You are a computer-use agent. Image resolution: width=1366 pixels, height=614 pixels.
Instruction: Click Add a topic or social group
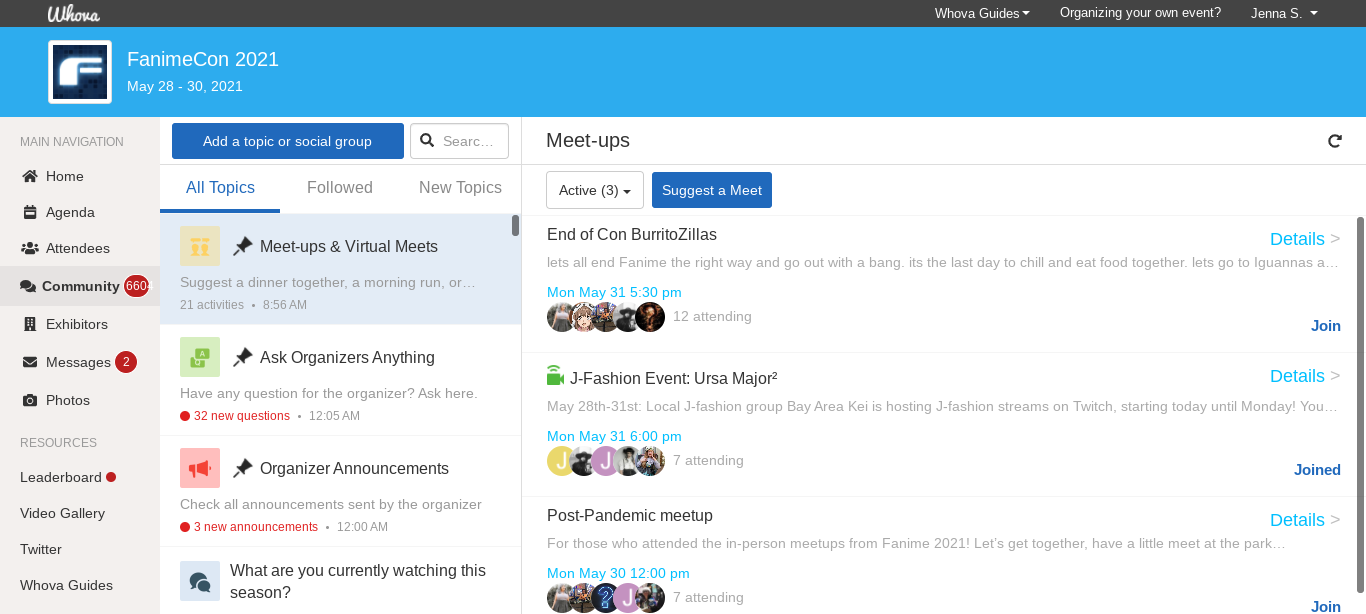click(x=288, y=141)
